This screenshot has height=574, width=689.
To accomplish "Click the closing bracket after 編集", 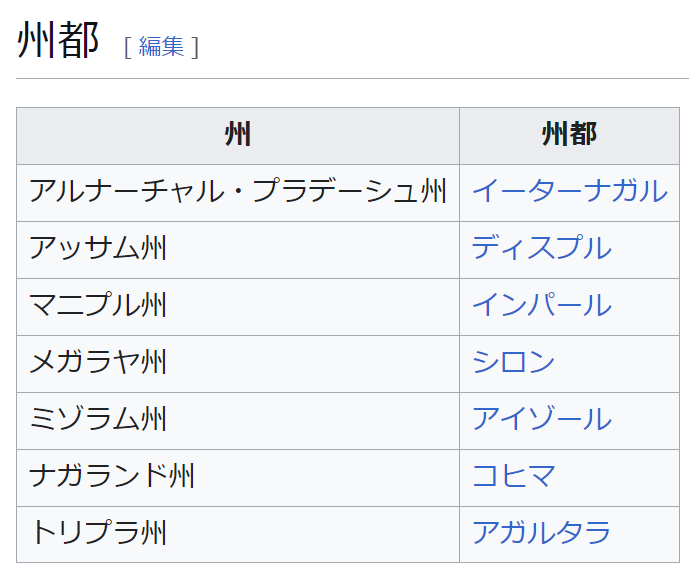I will pos(195,47).
